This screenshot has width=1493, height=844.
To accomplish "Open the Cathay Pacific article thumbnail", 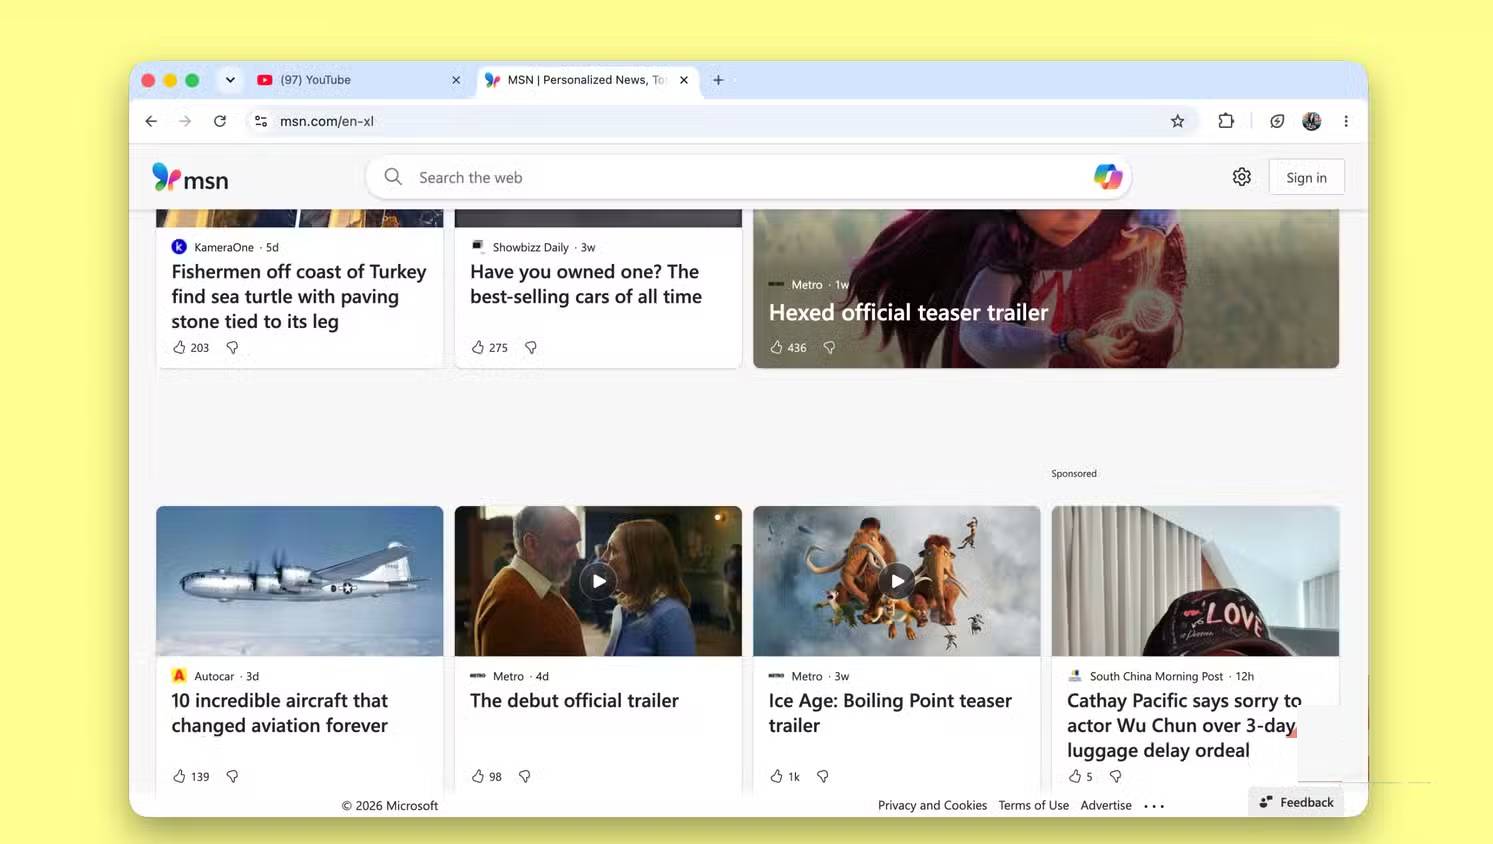I will pyautogui.click(x=1195, y=581).
